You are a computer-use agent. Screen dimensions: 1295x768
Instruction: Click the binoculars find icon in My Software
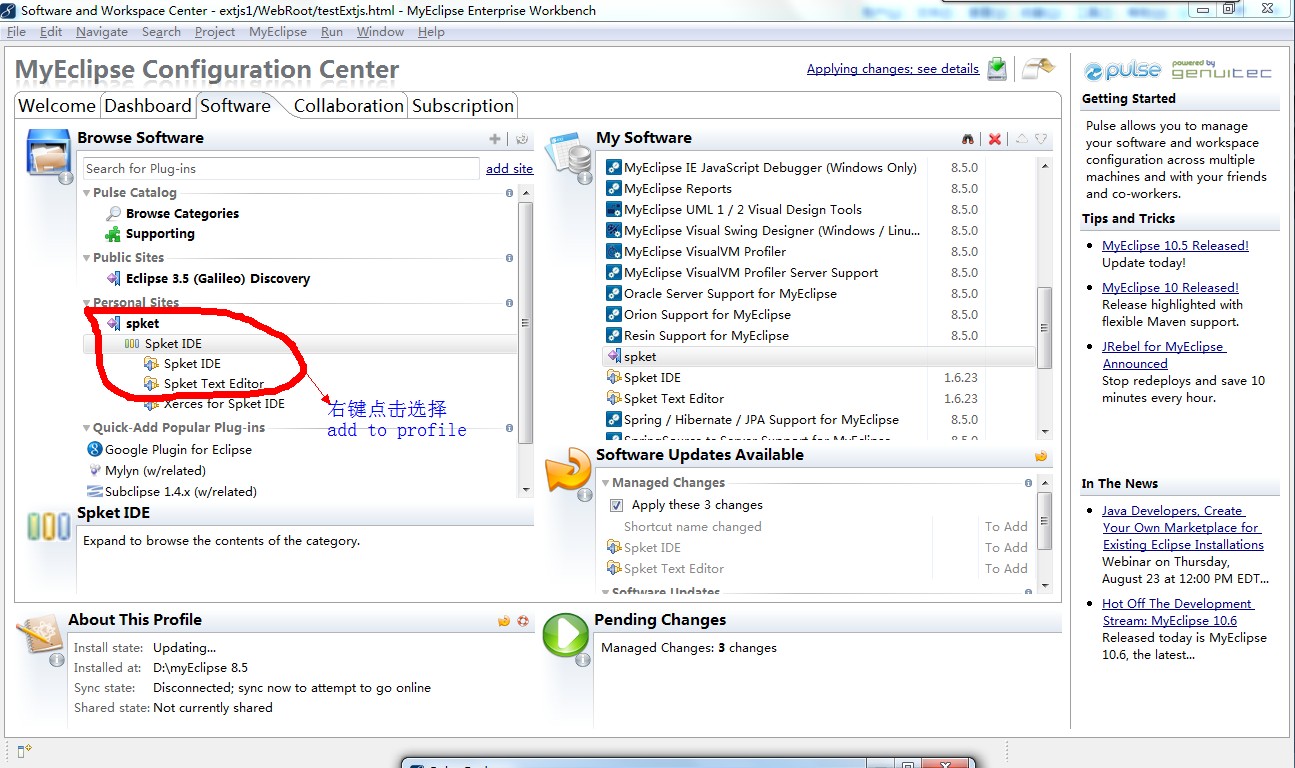point(968,139)
